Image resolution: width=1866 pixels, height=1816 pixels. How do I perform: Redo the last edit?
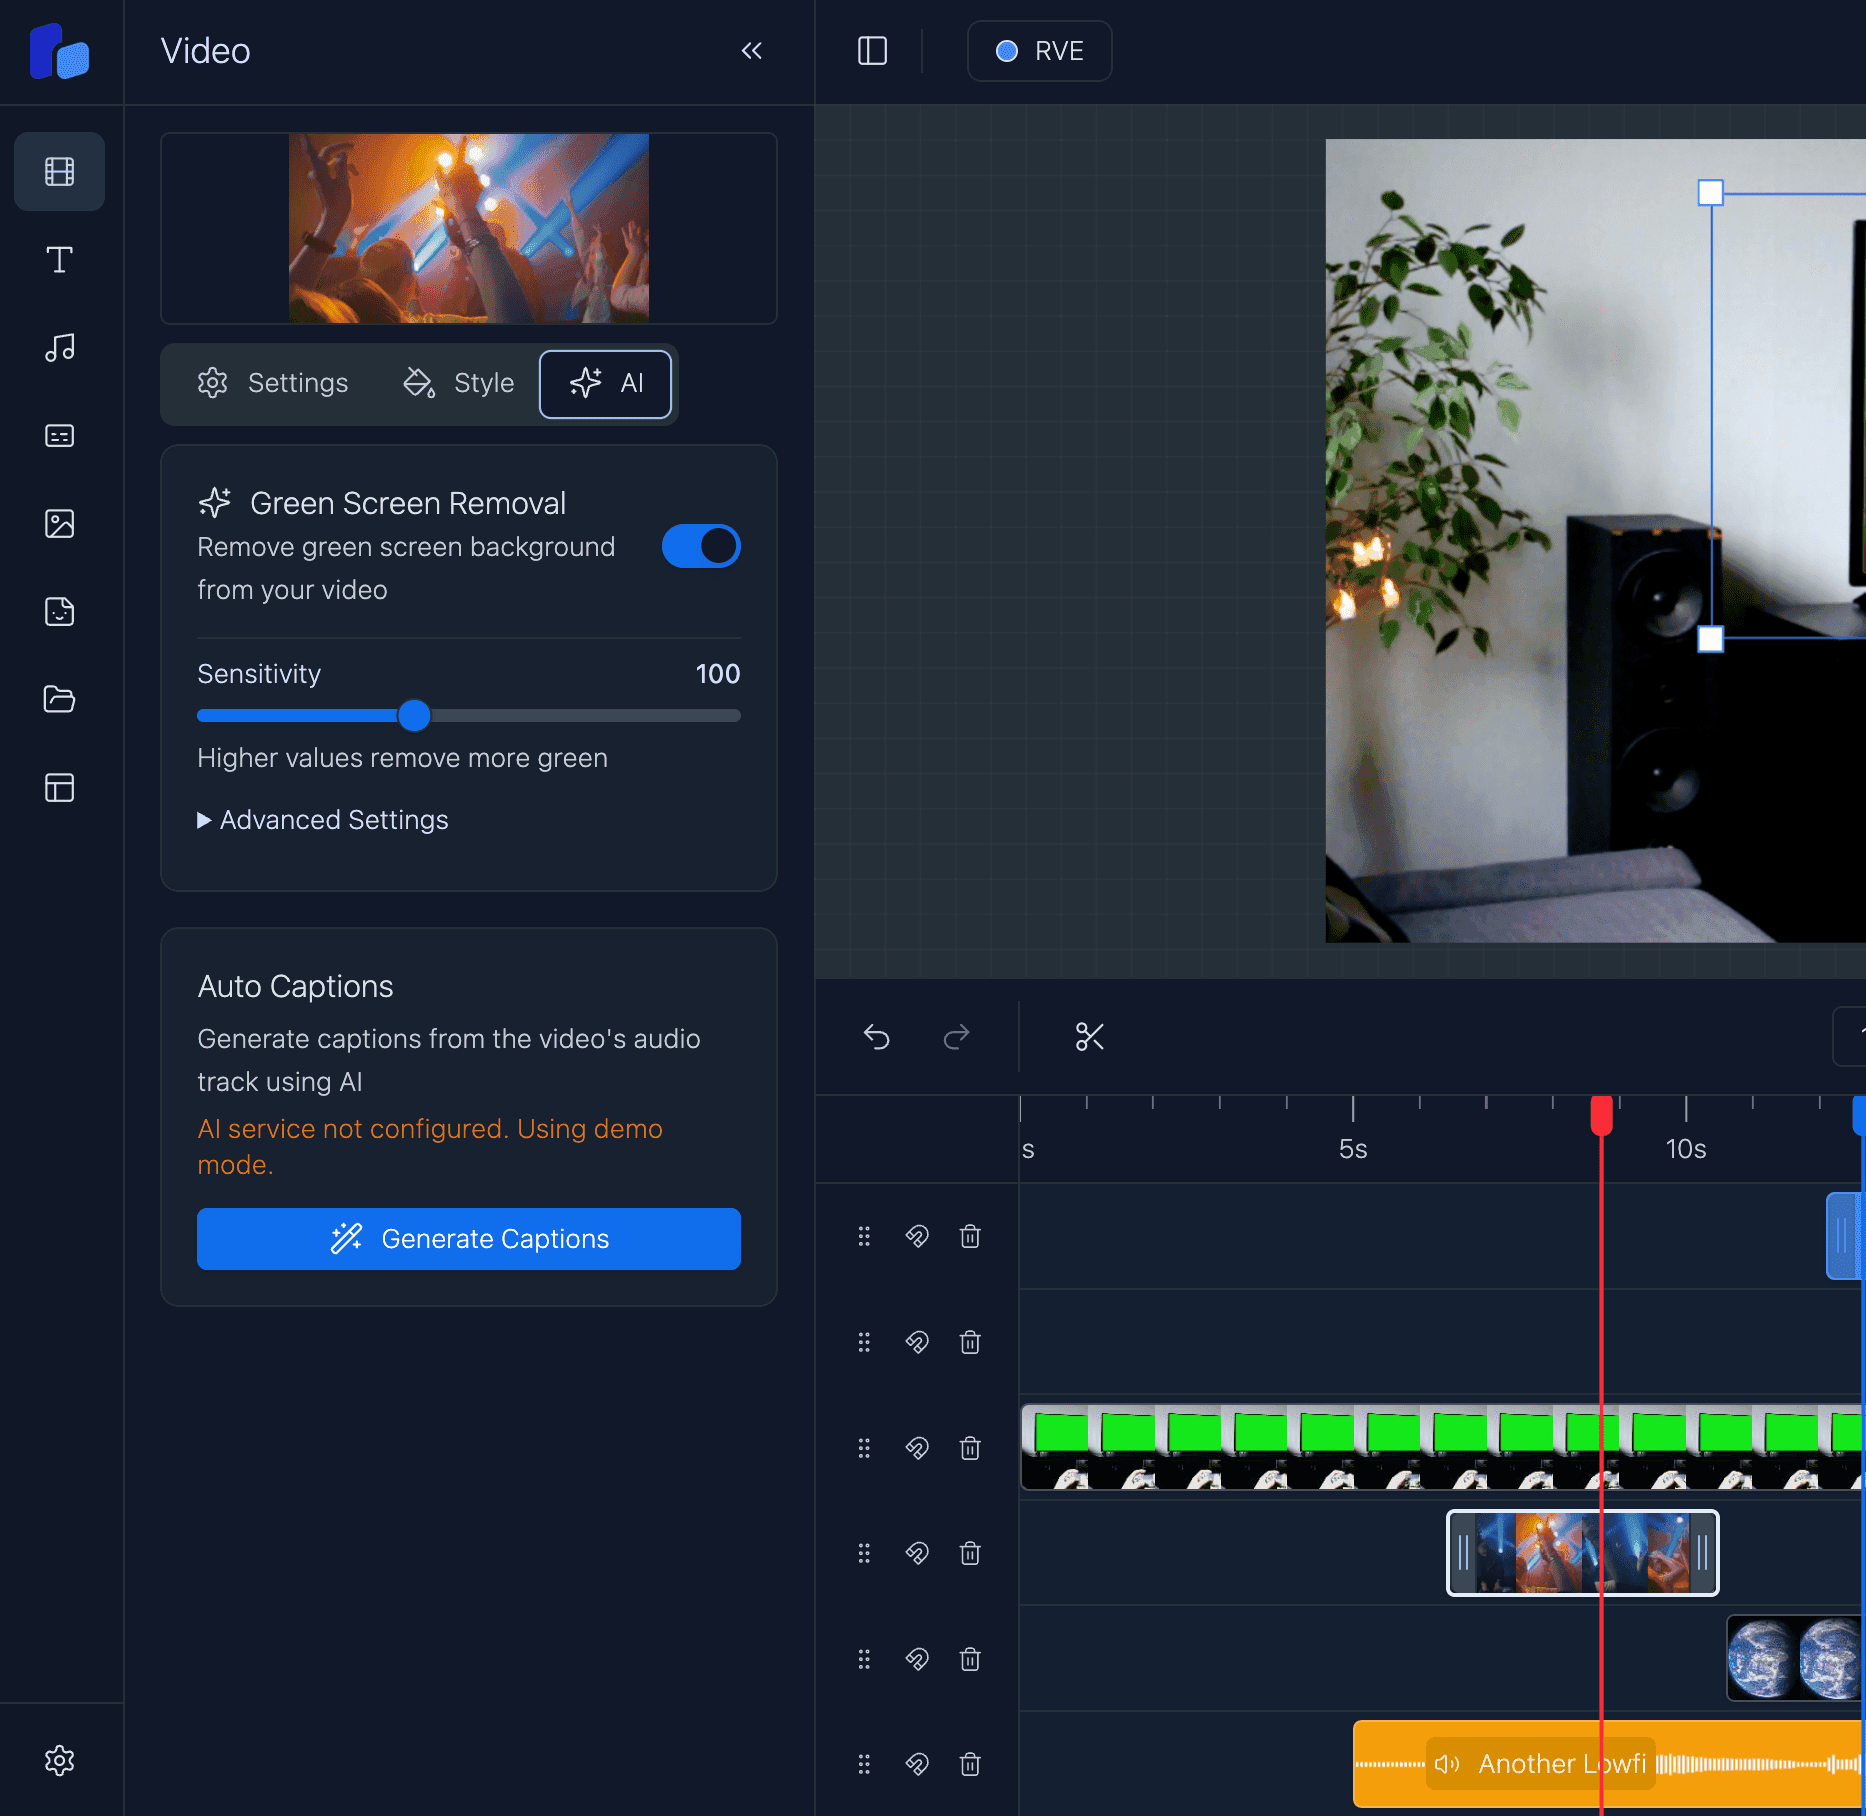pos(956,1037)
